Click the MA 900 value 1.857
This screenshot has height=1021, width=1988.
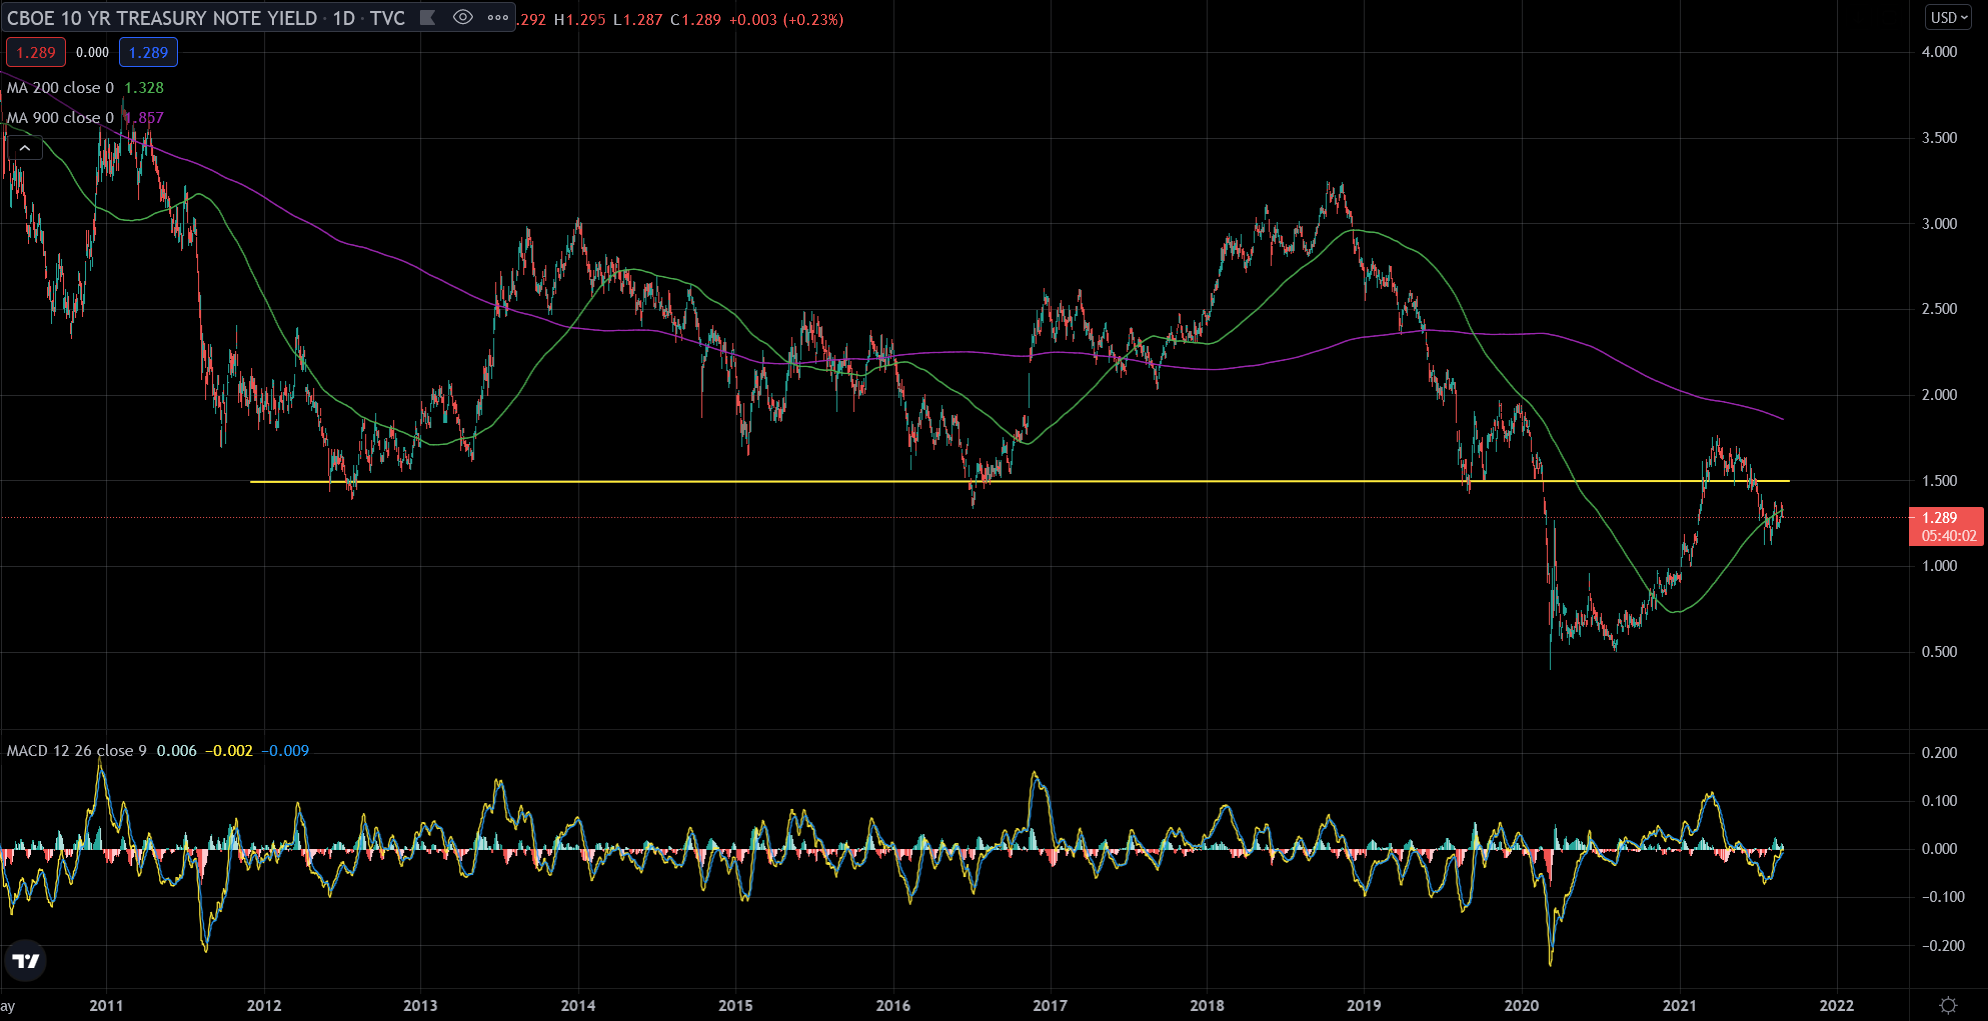point(144,118)
